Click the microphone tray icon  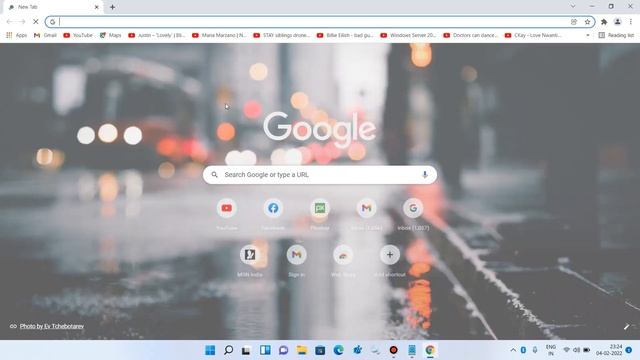coord(535,350)
